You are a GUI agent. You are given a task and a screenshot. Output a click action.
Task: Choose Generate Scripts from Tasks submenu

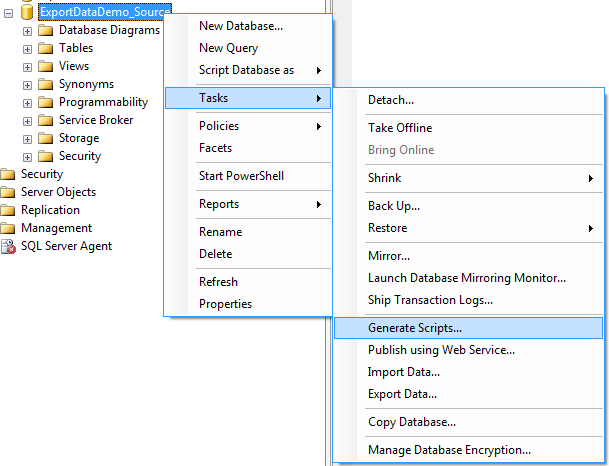[x=415, y=328]
